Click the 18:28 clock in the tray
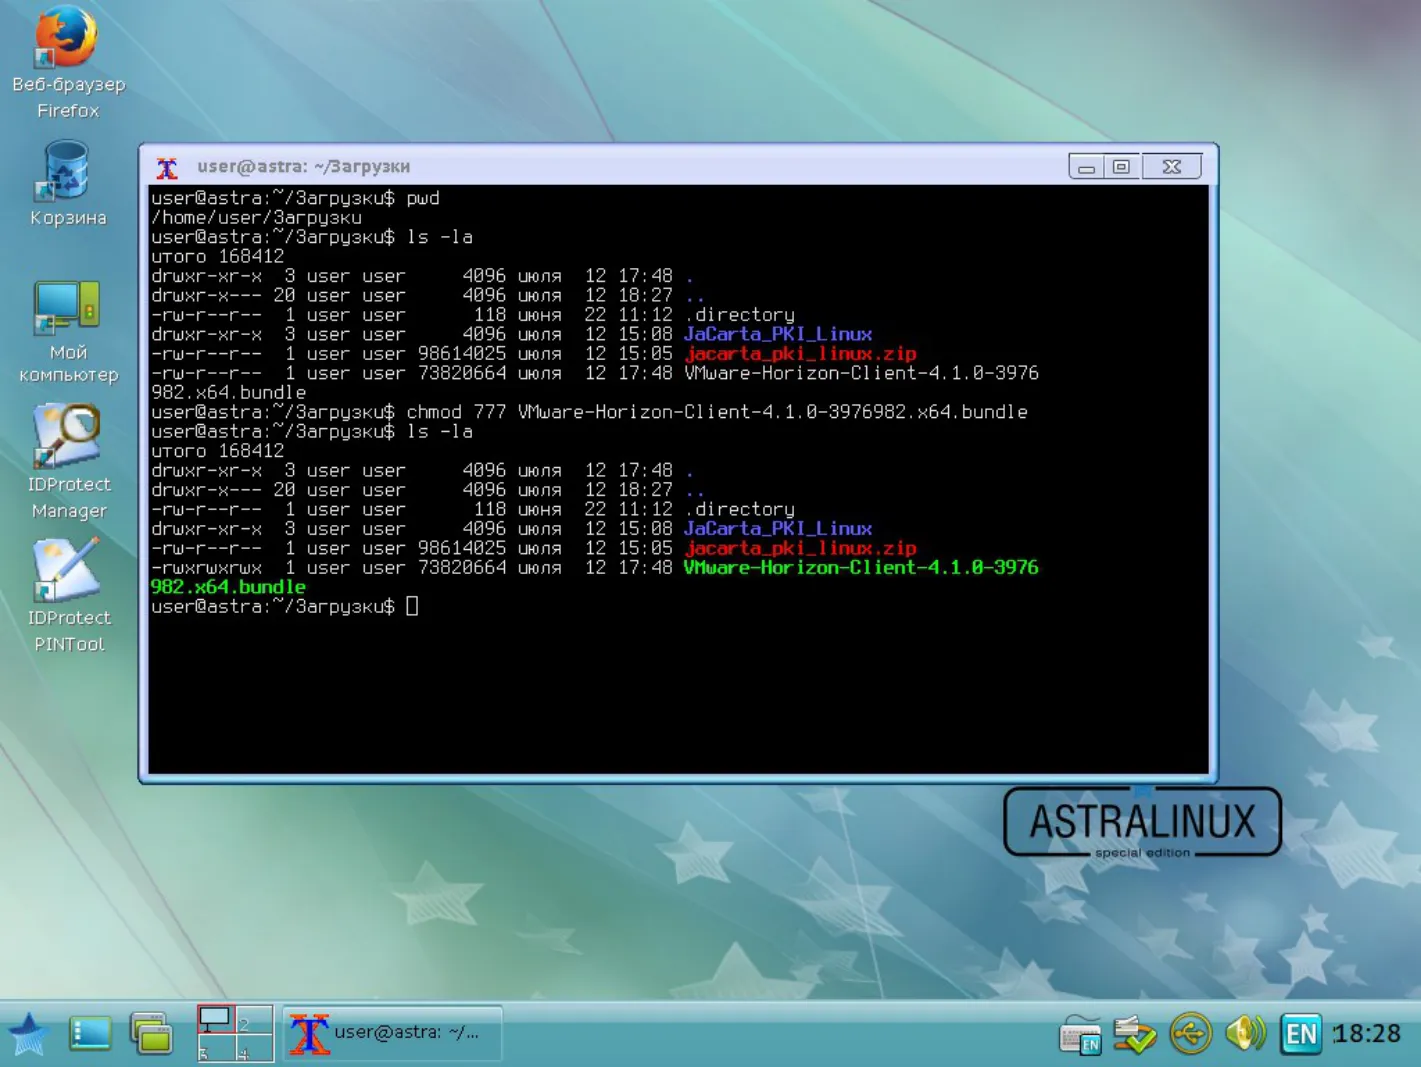The image size is (1421, 1067). point(1367,1034)
